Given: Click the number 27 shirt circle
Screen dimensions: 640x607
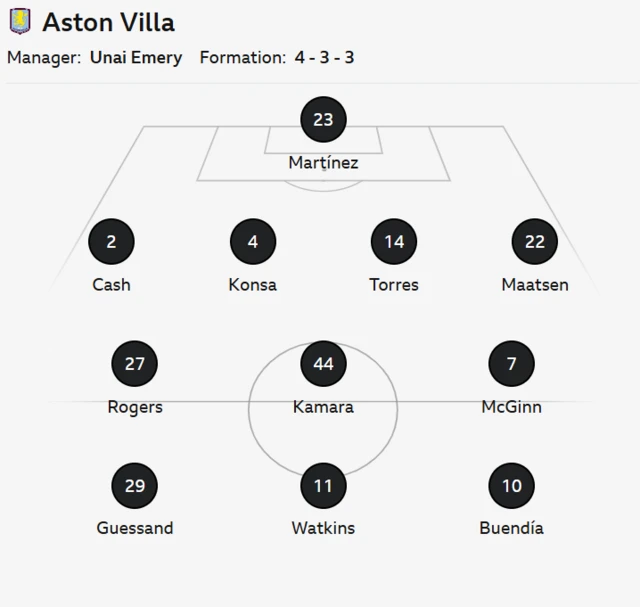Looking at the screenshot, I should 135,364.
